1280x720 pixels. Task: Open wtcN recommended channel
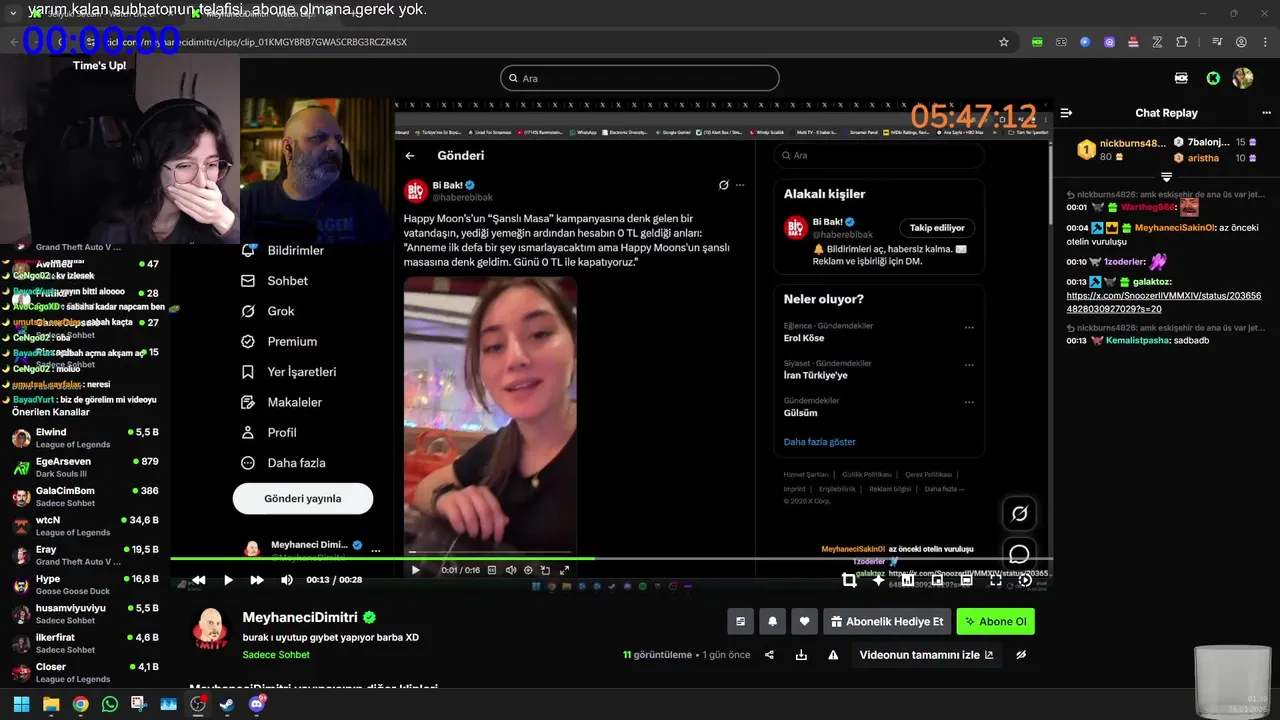(85, 526)
